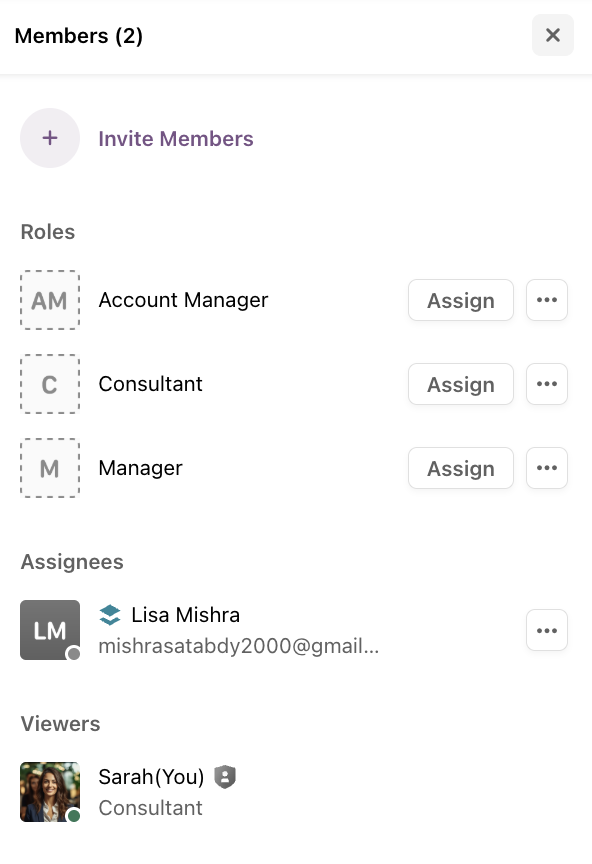Open options menu for Lisa Mishra
This screenshot has width=592, height=864.
[547, 630]
